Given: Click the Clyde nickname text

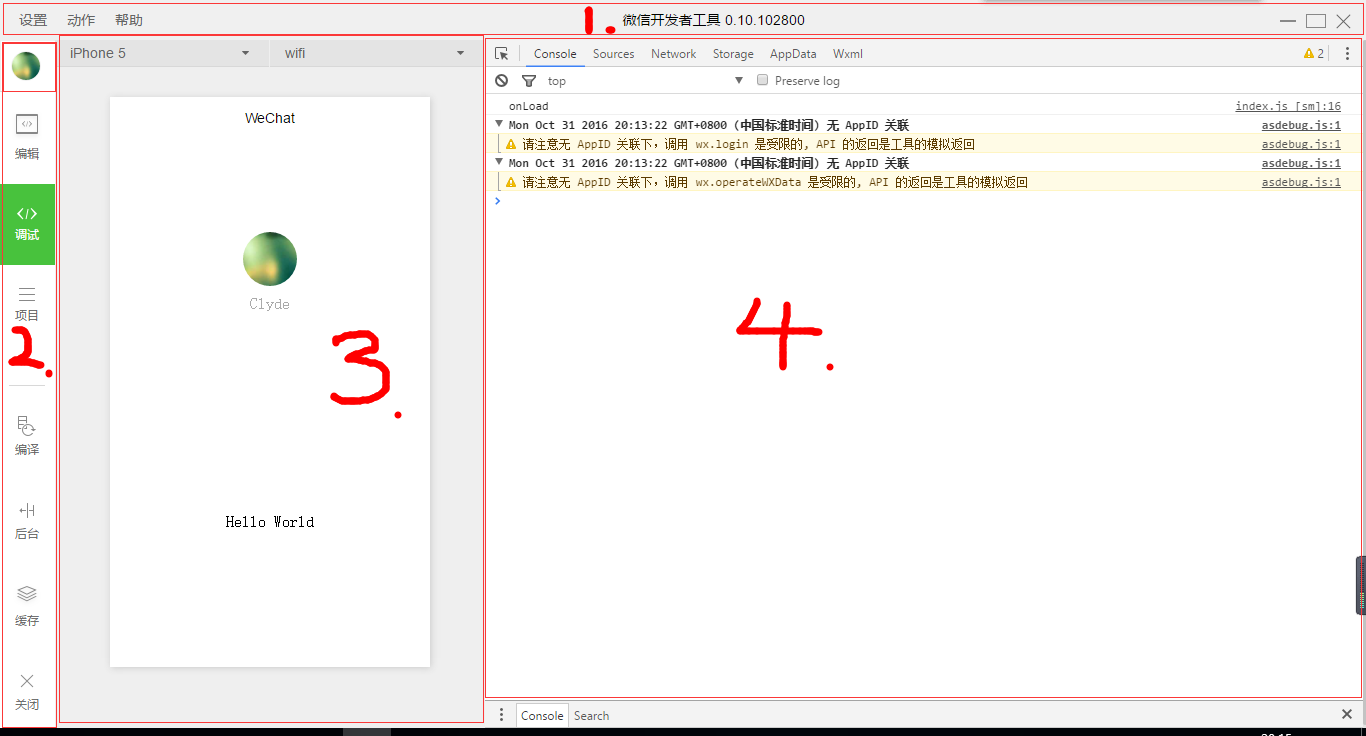Looking at the screenshot, I should pyautogui.click(x=270, y=304).
